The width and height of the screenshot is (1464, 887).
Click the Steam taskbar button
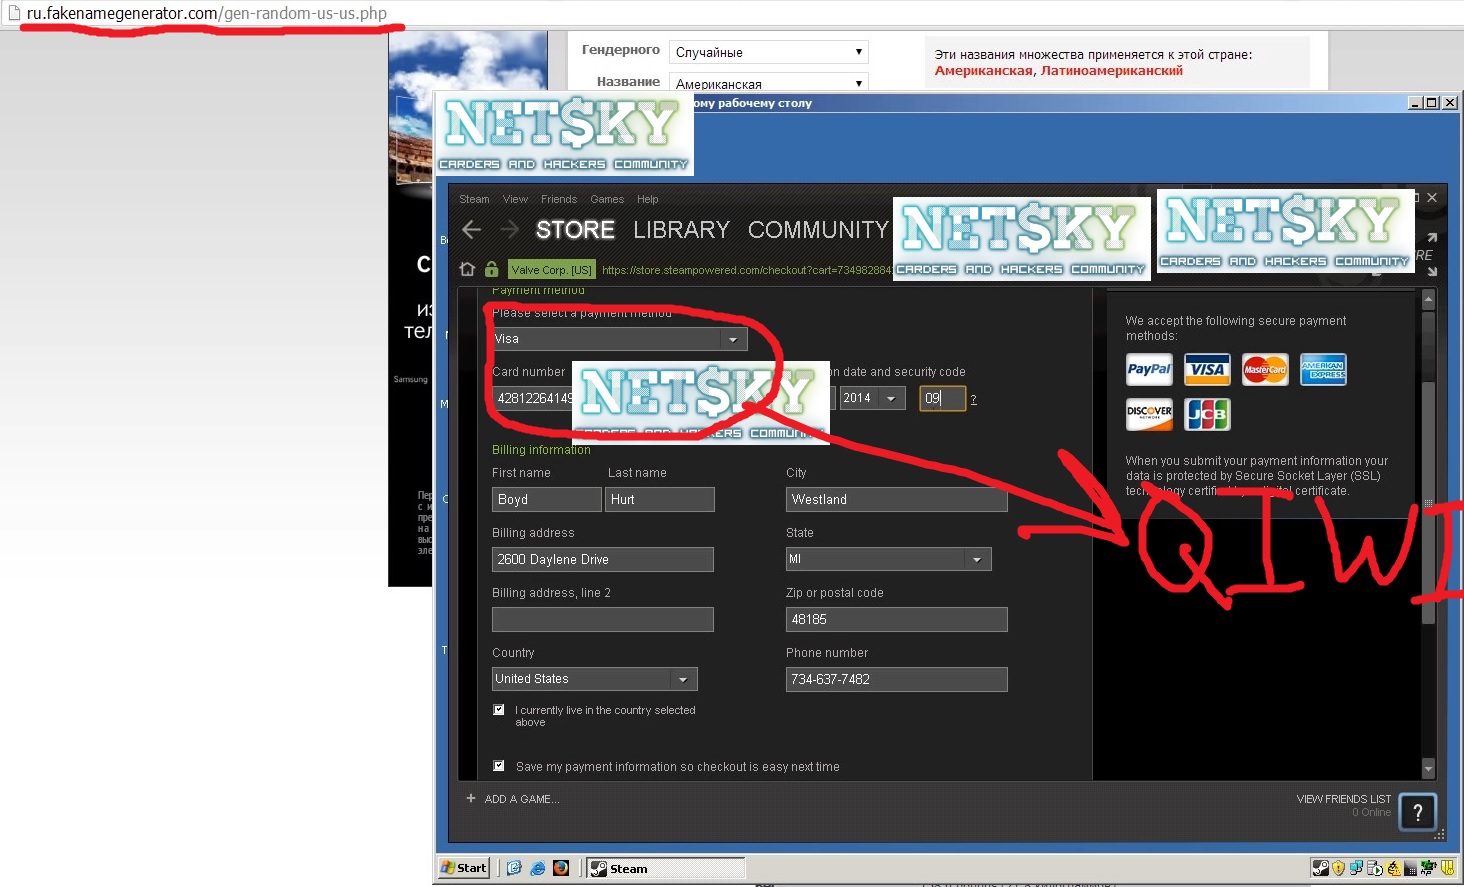click(x=666, y=868)
